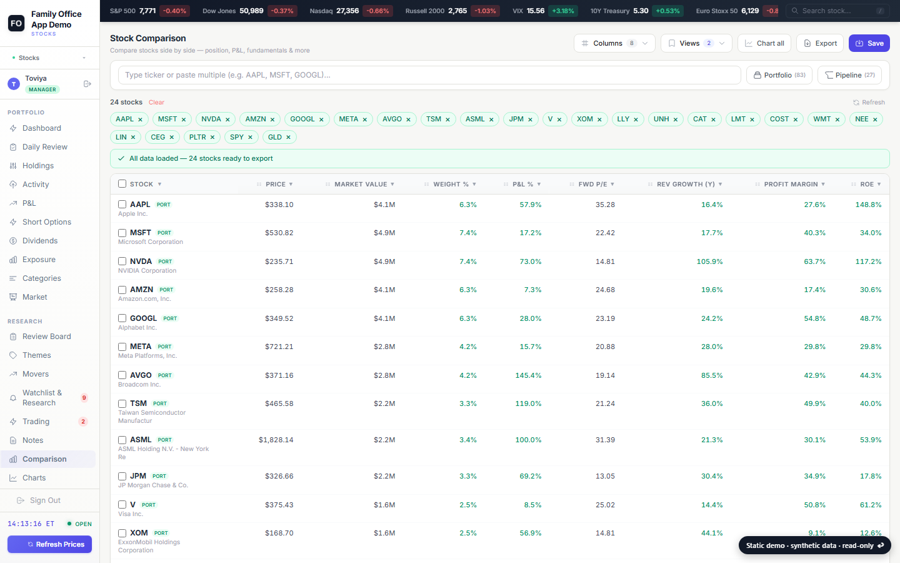
Task: Open Watchlist & Research bell icon
Action: (13, 398)
